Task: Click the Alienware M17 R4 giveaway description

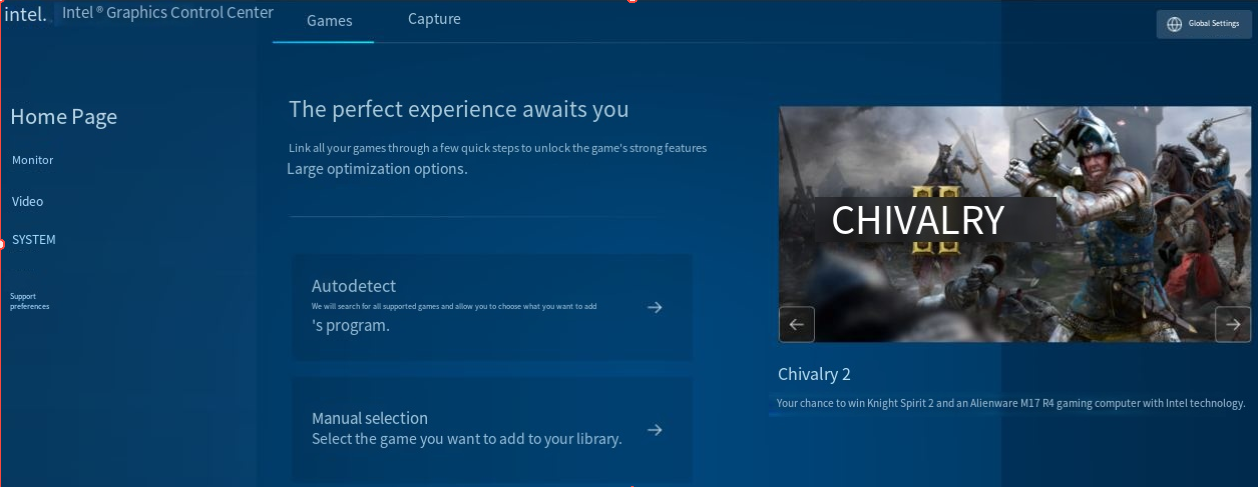Action: coord(1011,403)
